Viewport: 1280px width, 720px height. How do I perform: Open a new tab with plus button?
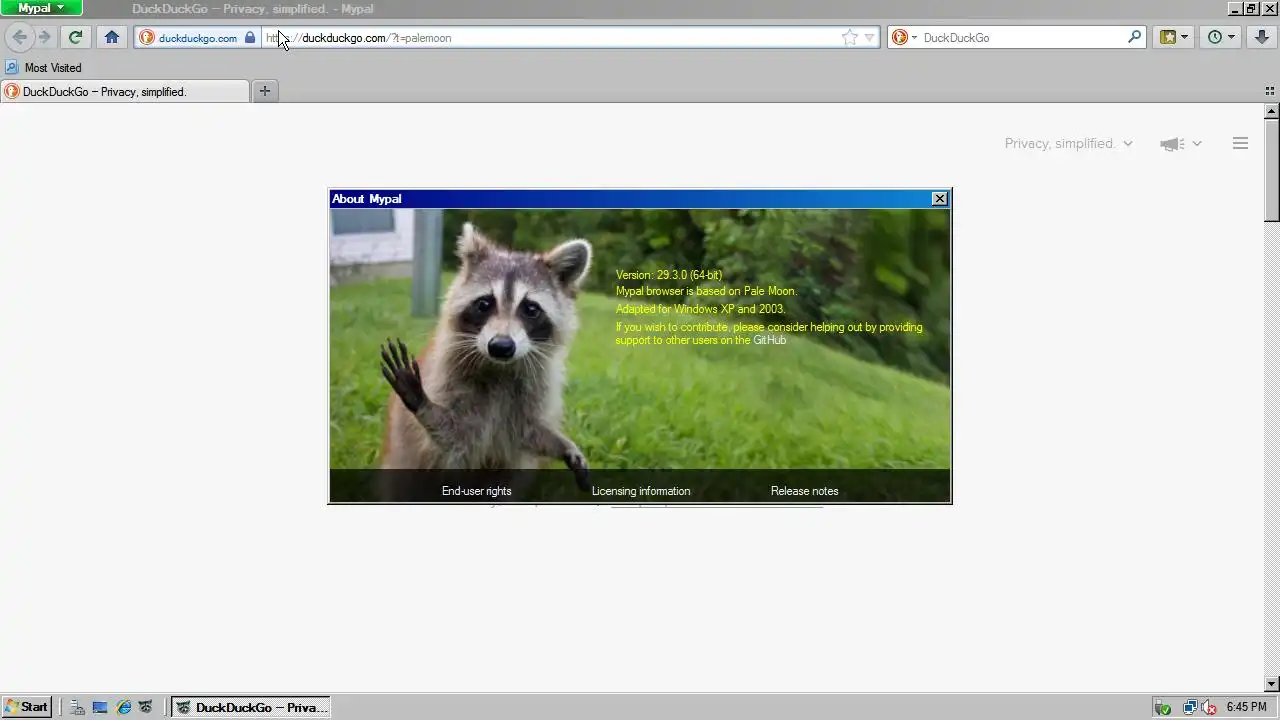click(x=265, y=91)
